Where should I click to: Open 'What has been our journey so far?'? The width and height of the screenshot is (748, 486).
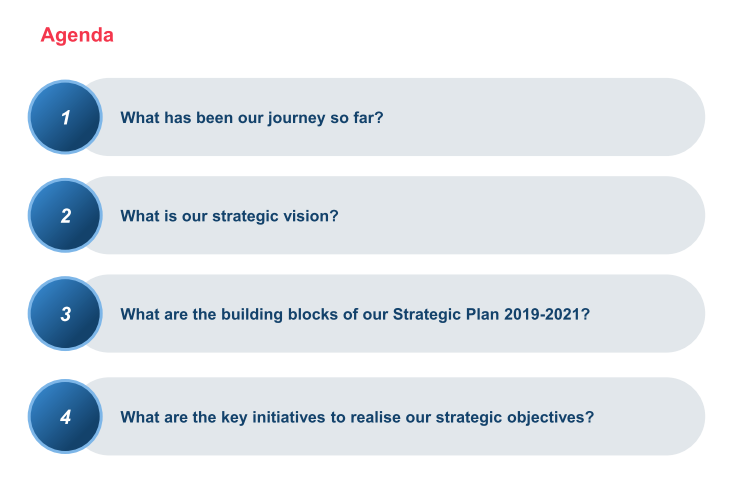click(252, 117)
